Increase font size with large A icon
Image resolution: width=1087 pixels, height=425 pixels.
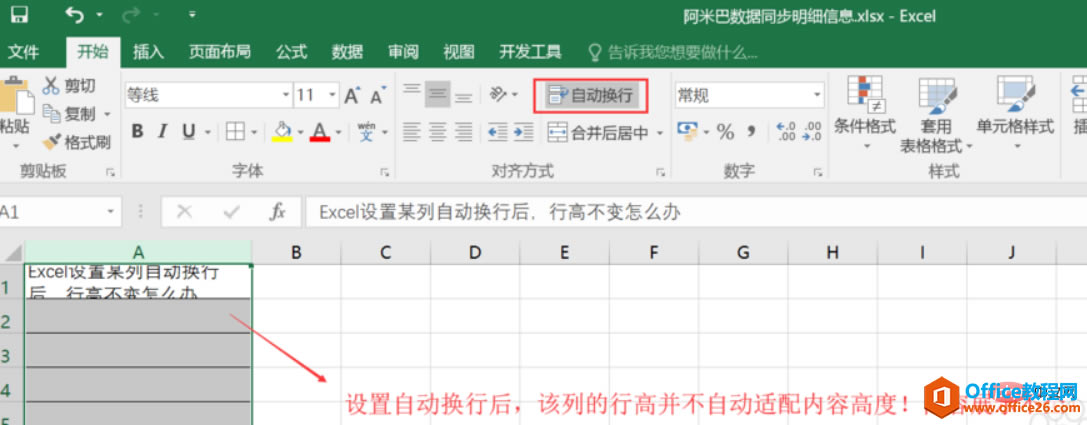click(352, 95)
